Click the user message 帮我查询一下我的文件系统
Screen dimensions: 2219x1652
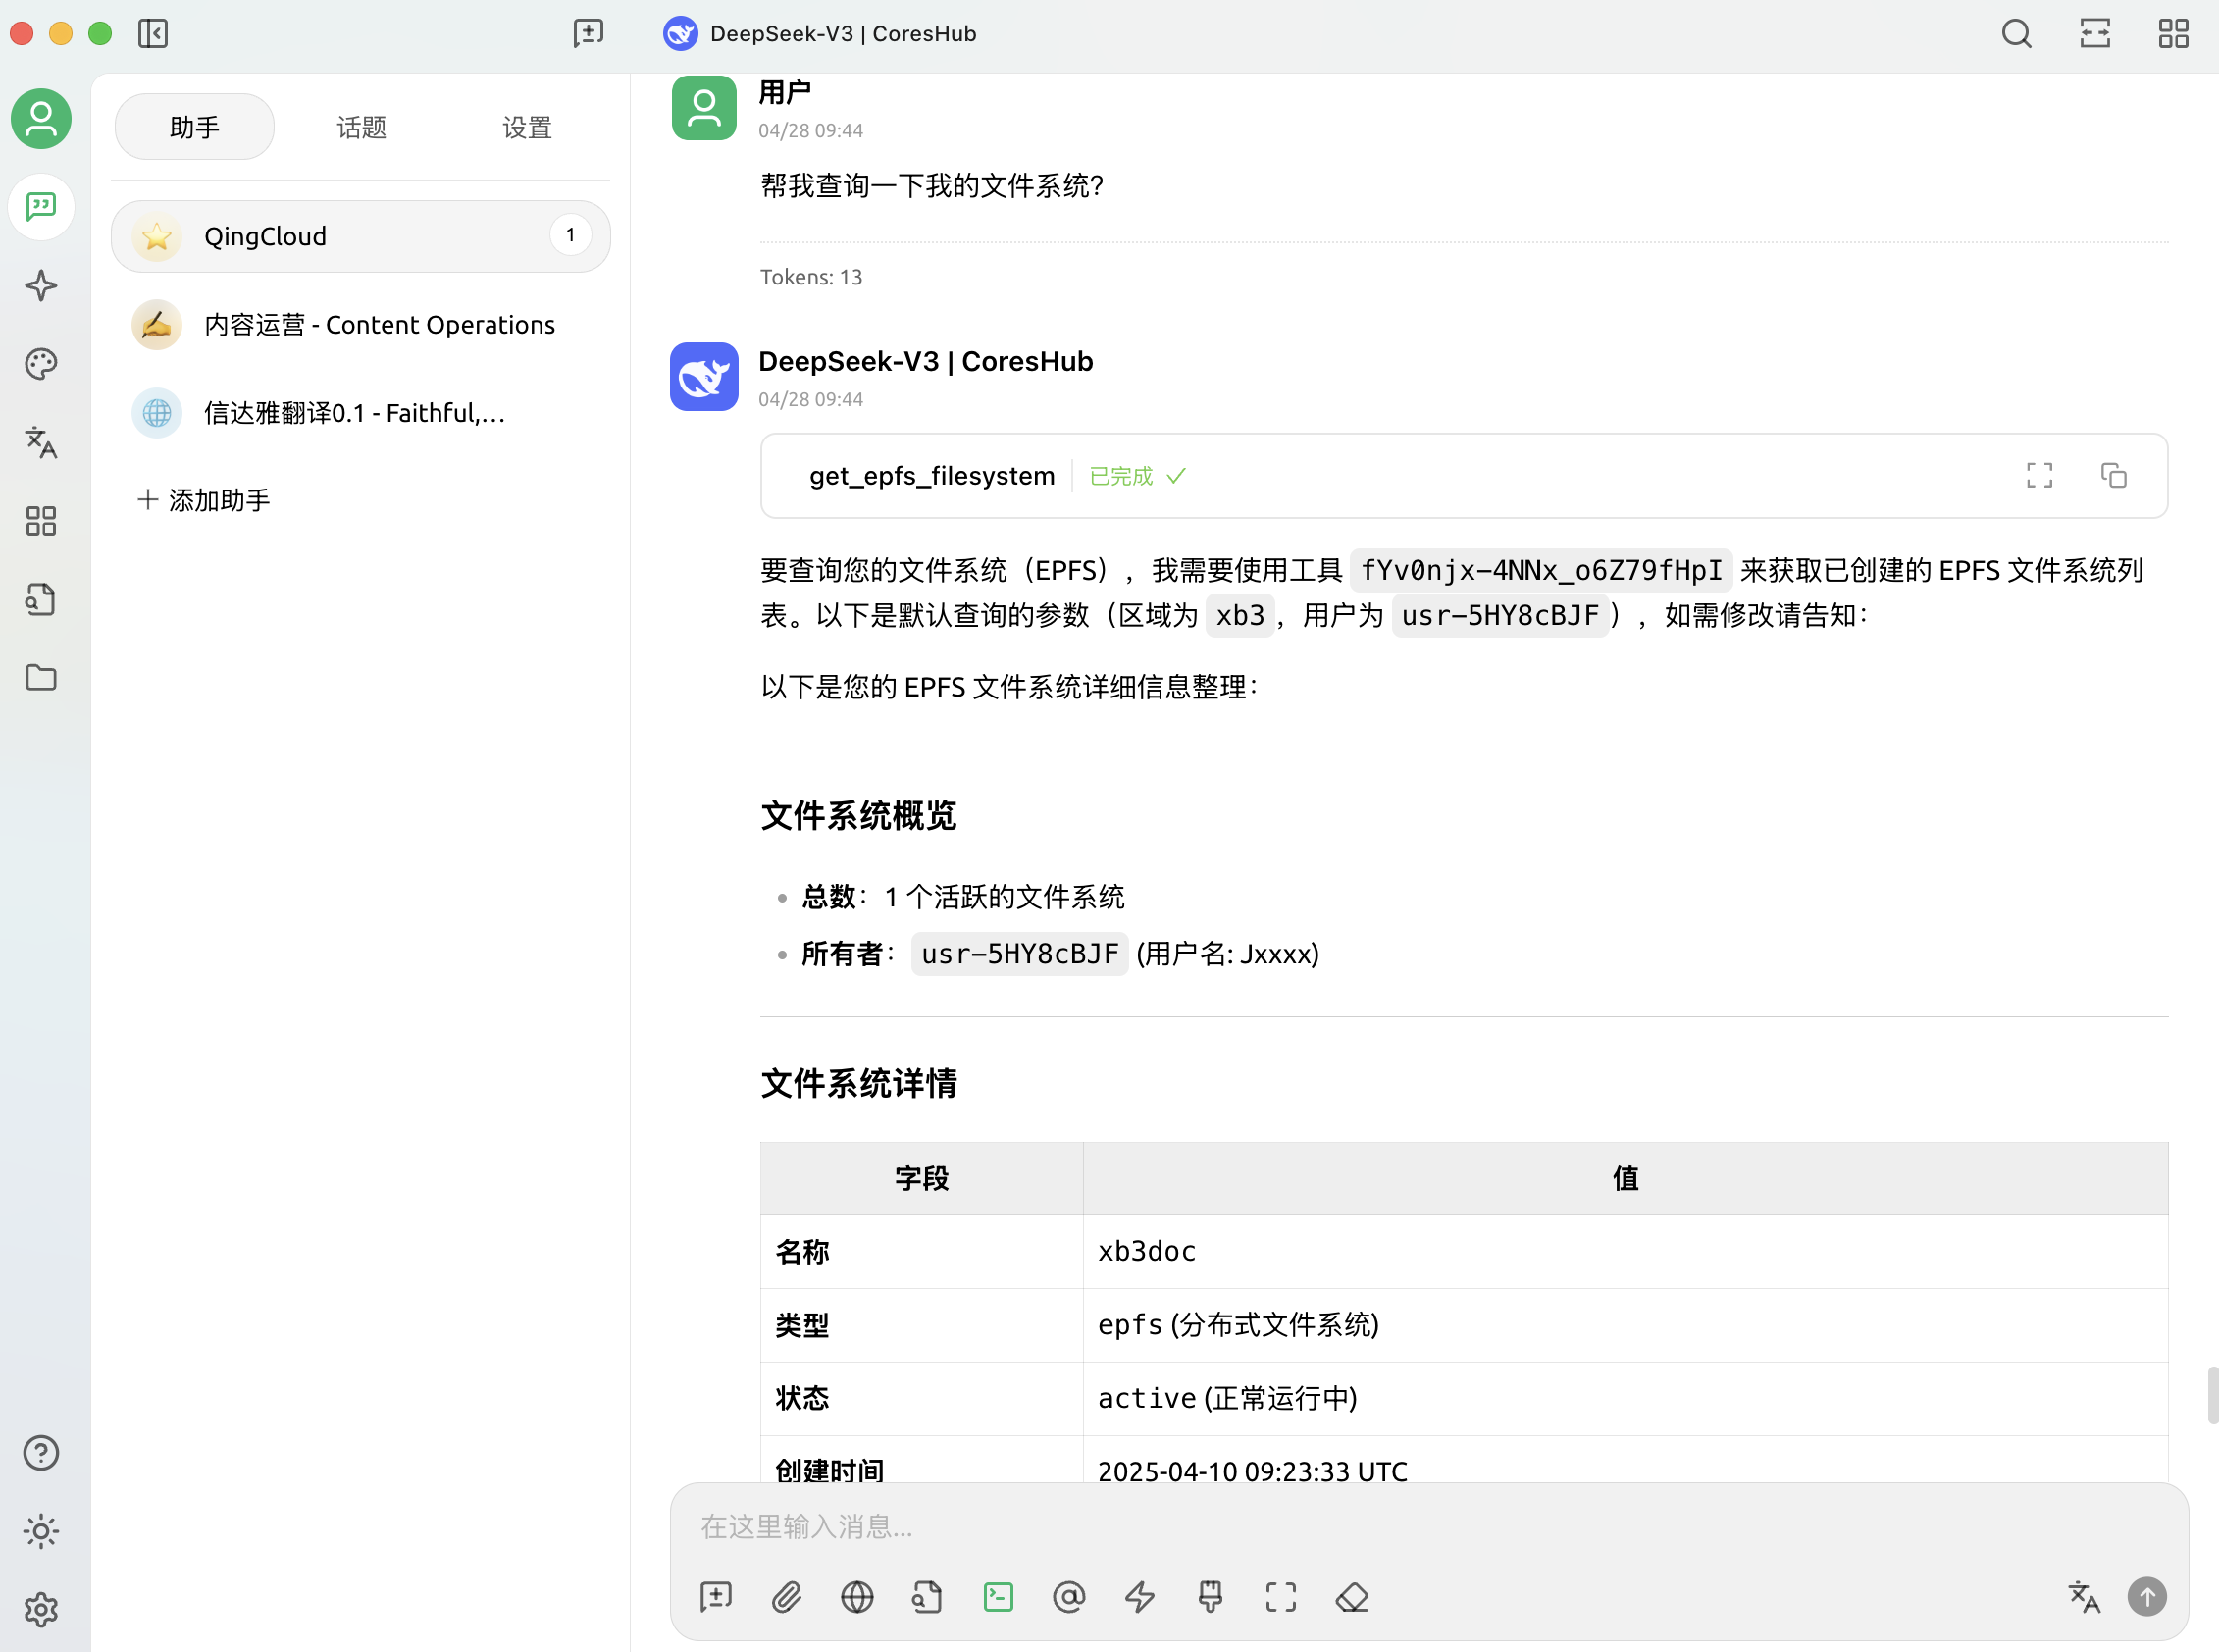tap(931, 186)
